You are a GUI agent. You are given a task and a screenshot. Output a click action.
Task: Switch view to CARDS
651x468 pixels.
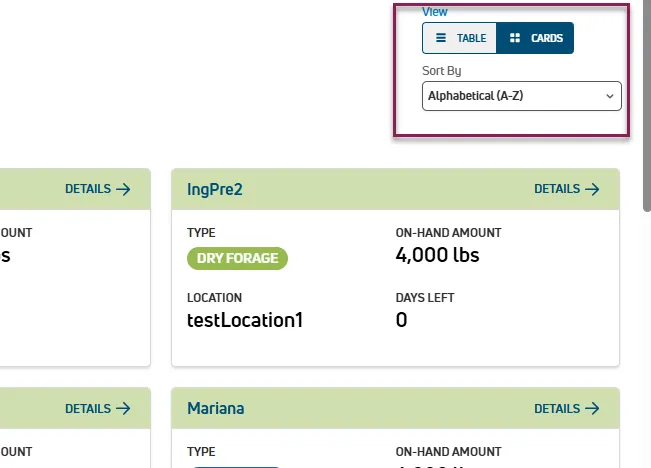(535, 38)
